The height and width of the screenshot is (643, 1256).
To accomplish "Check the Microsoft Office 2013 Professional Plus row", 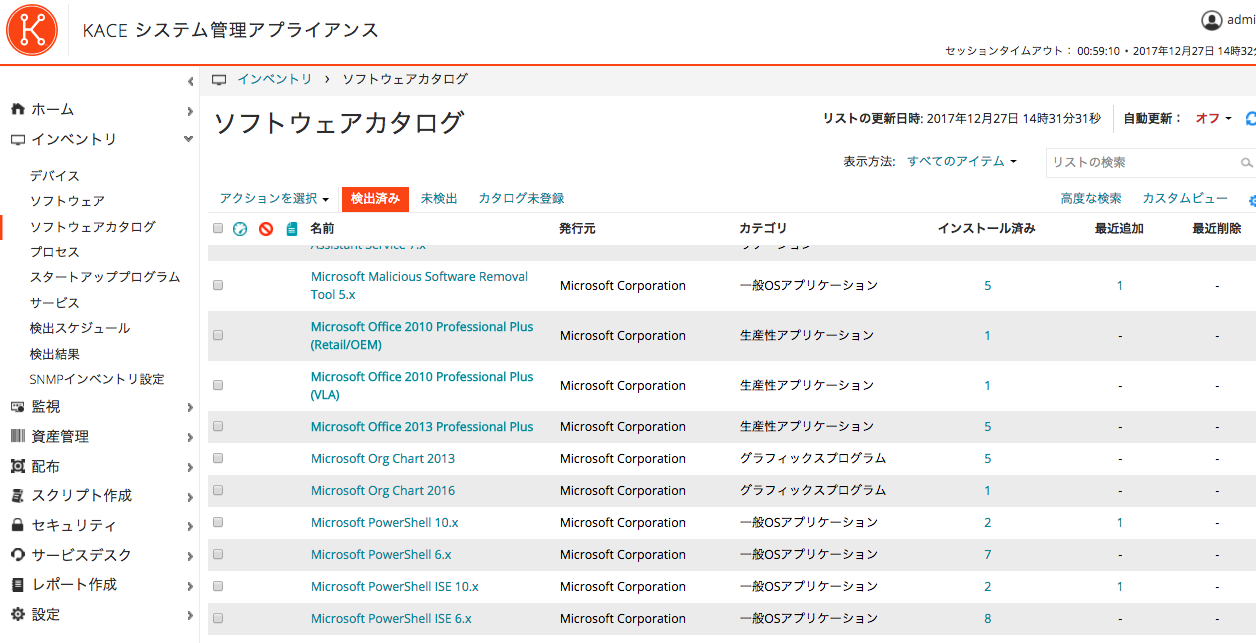I will (x=218, y=427).
